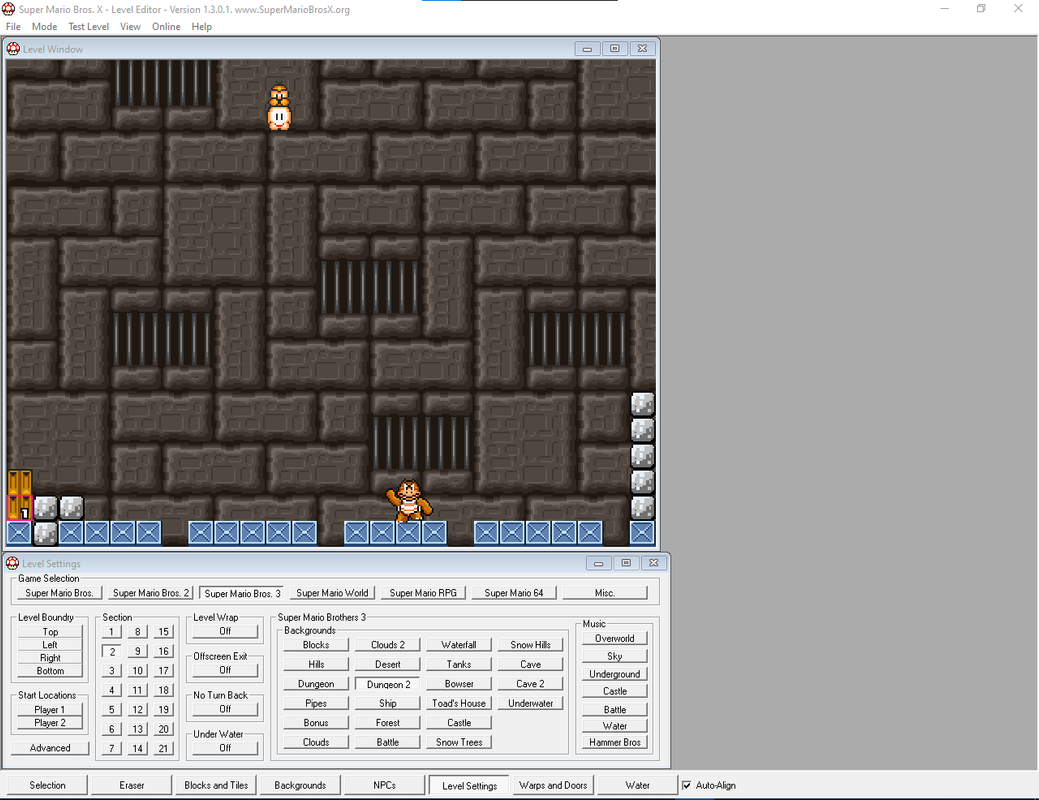Choose the Toad's House background
The width and height of the screenshot is (1039, 800).
[459, 703]
